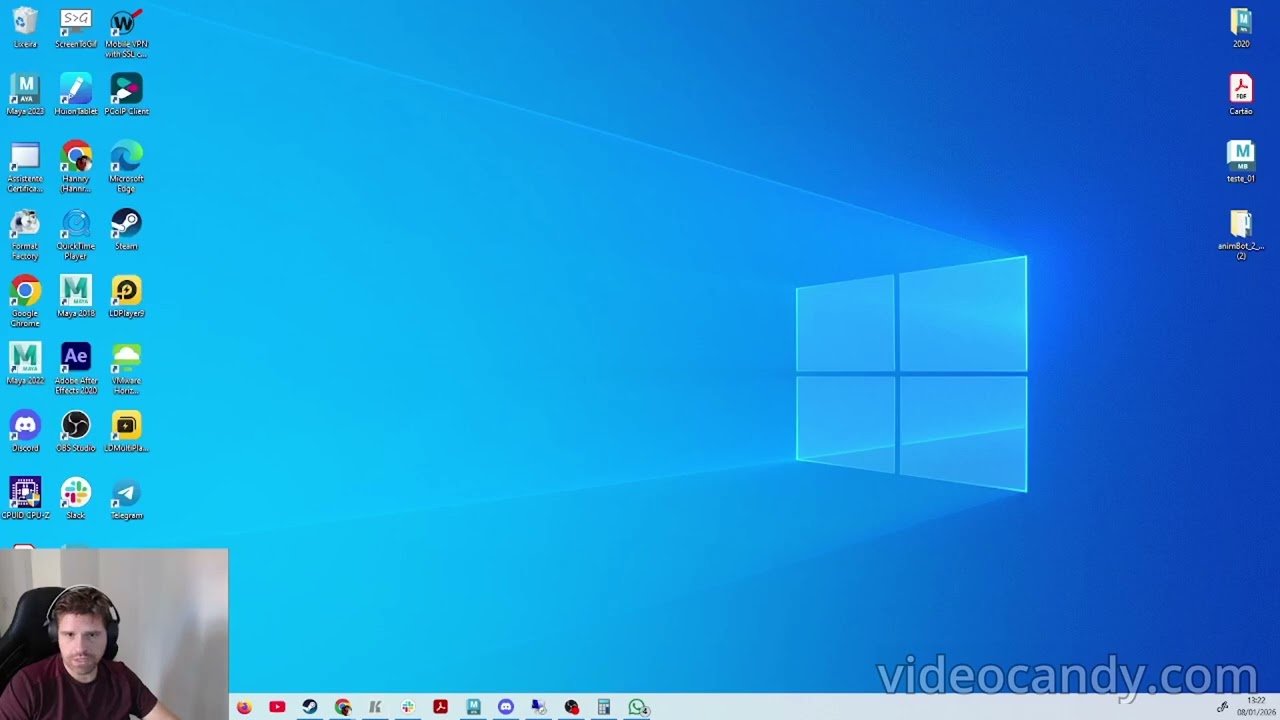
Task: Select the teste_01 Maya file on desktop
Action: tap(1241, 162)
